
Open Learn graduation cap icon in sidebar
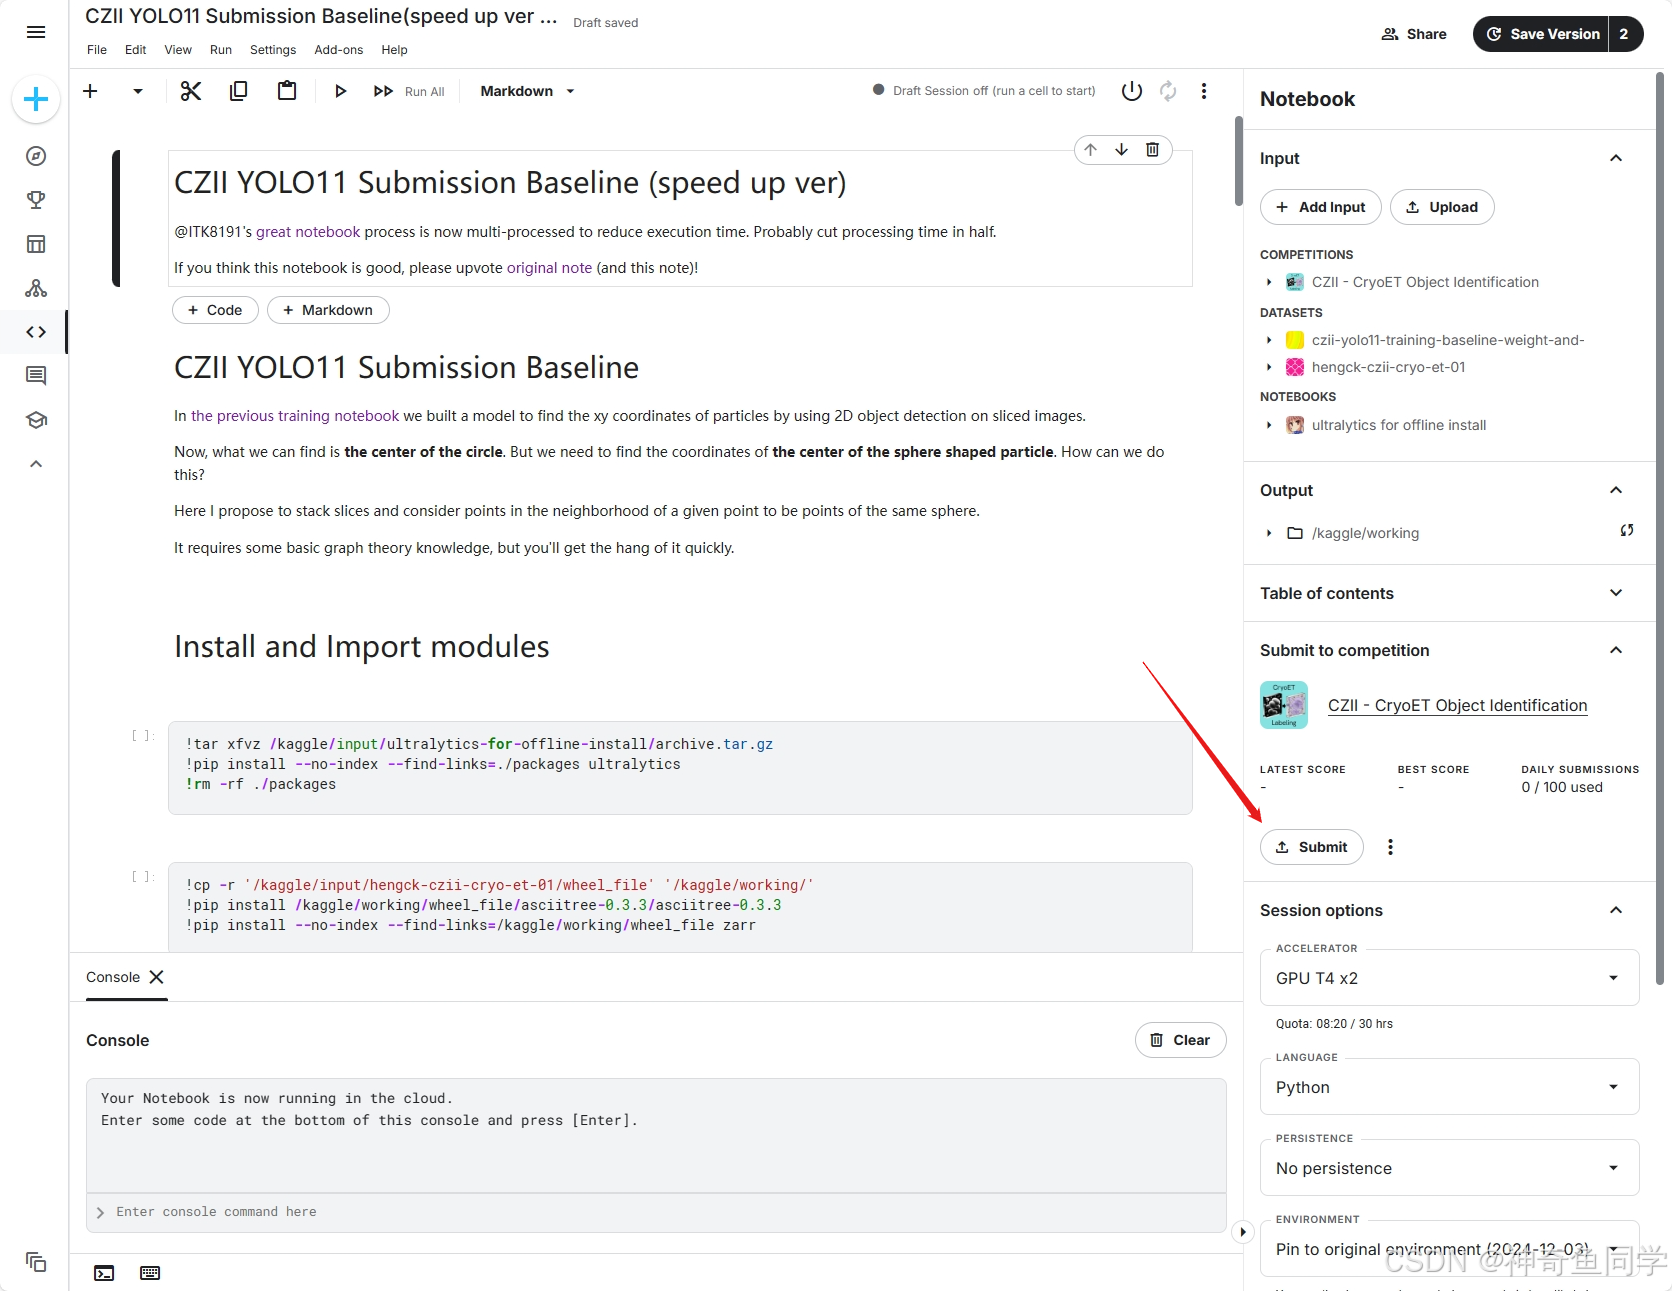click(x=36, y=420)
